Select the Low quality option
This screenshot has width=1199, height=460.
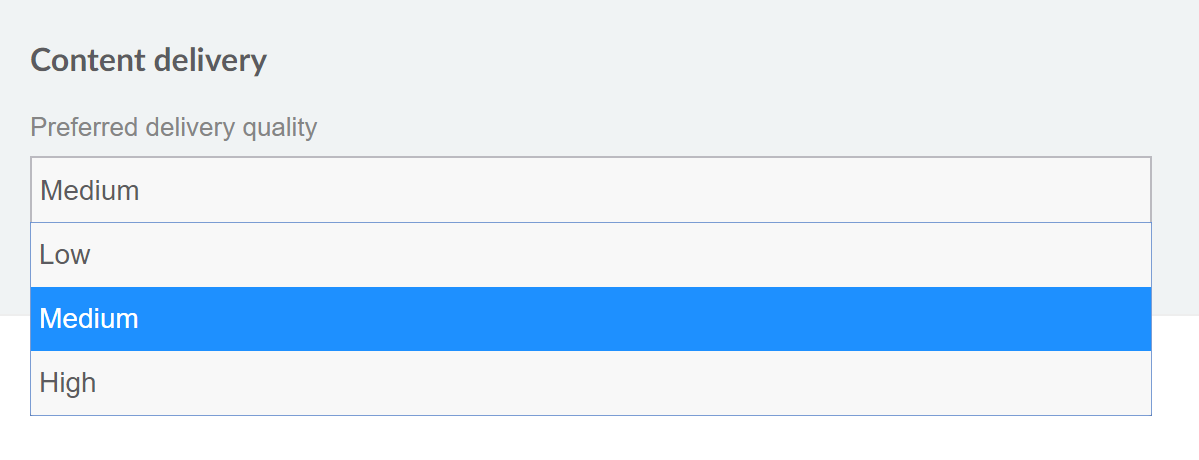(590, 255)
